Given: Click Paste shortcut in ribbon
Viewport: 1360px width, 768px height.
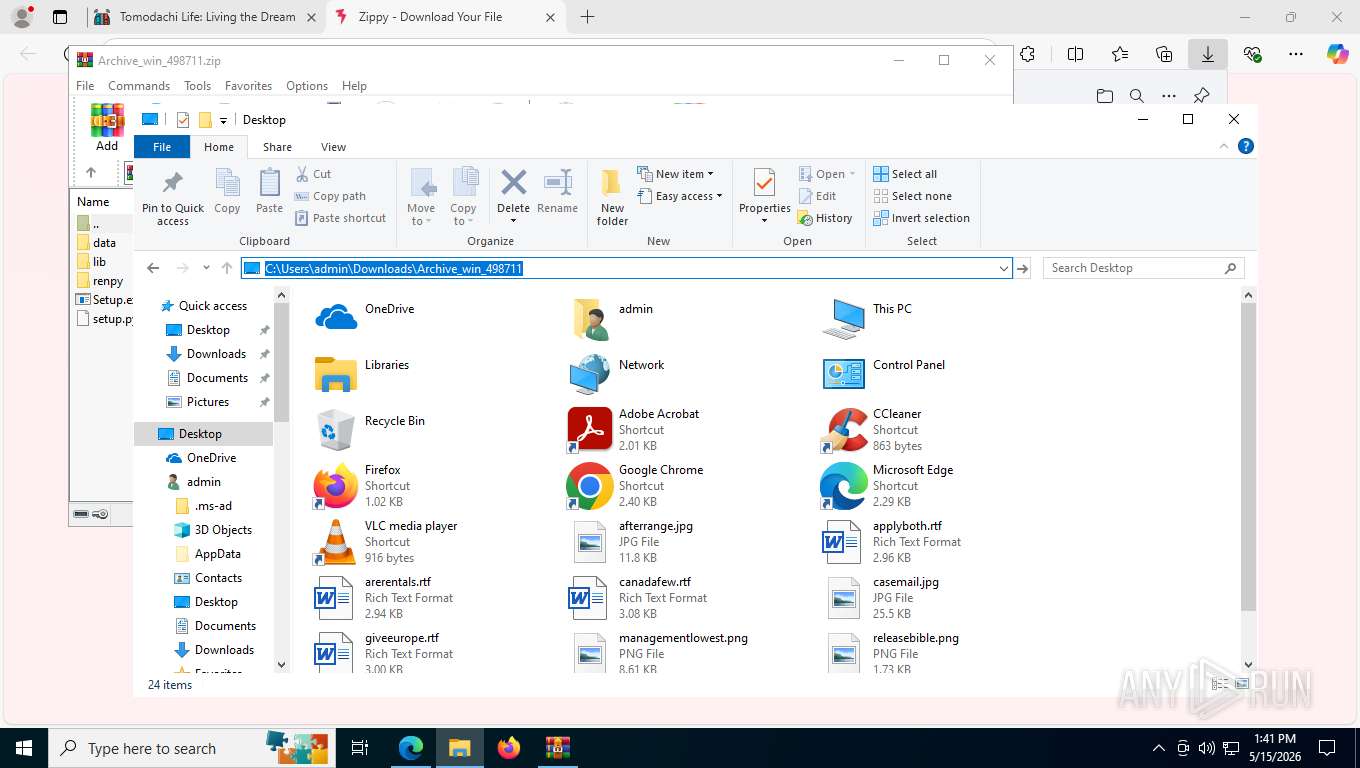Looking at the screenshot, I should tap(340, 218).
